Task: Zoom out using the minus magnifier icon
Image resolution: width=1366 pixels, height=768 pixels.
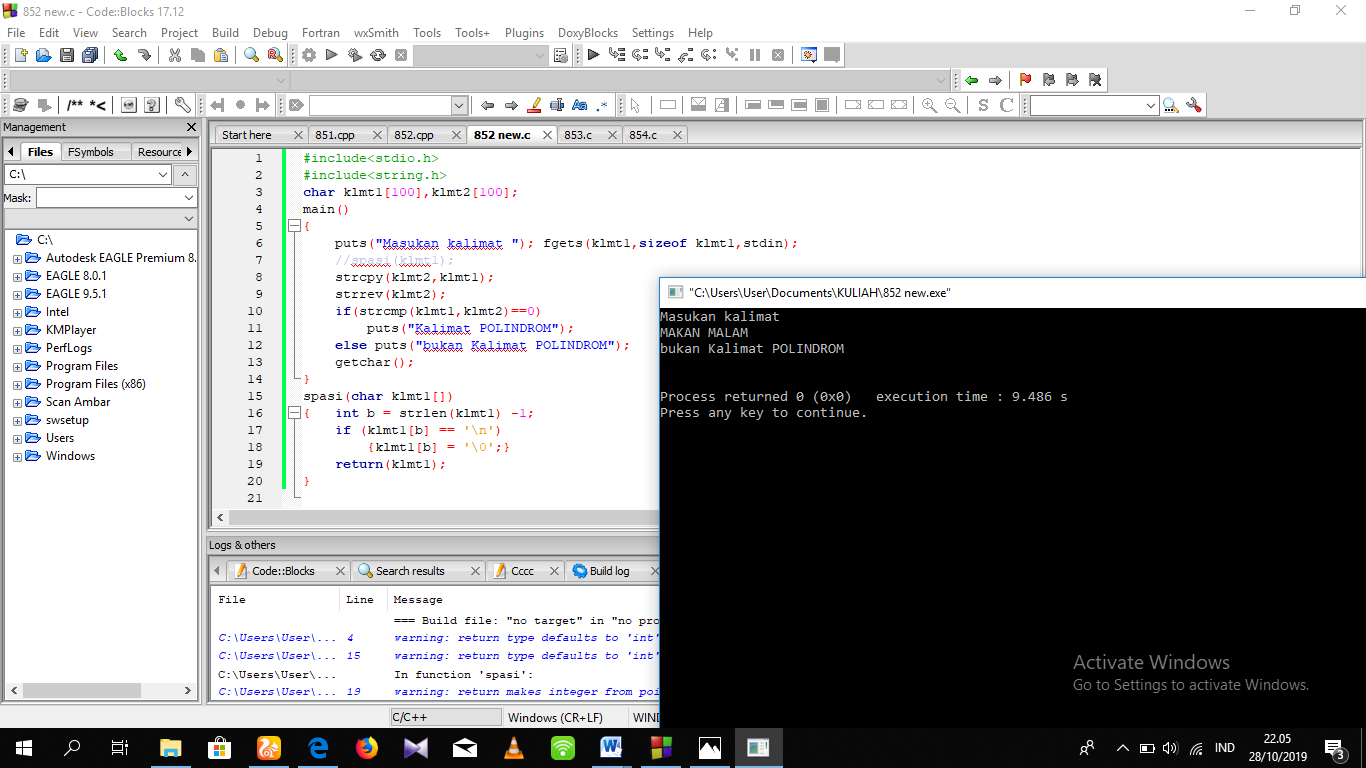Action: [x=953, y=105]
